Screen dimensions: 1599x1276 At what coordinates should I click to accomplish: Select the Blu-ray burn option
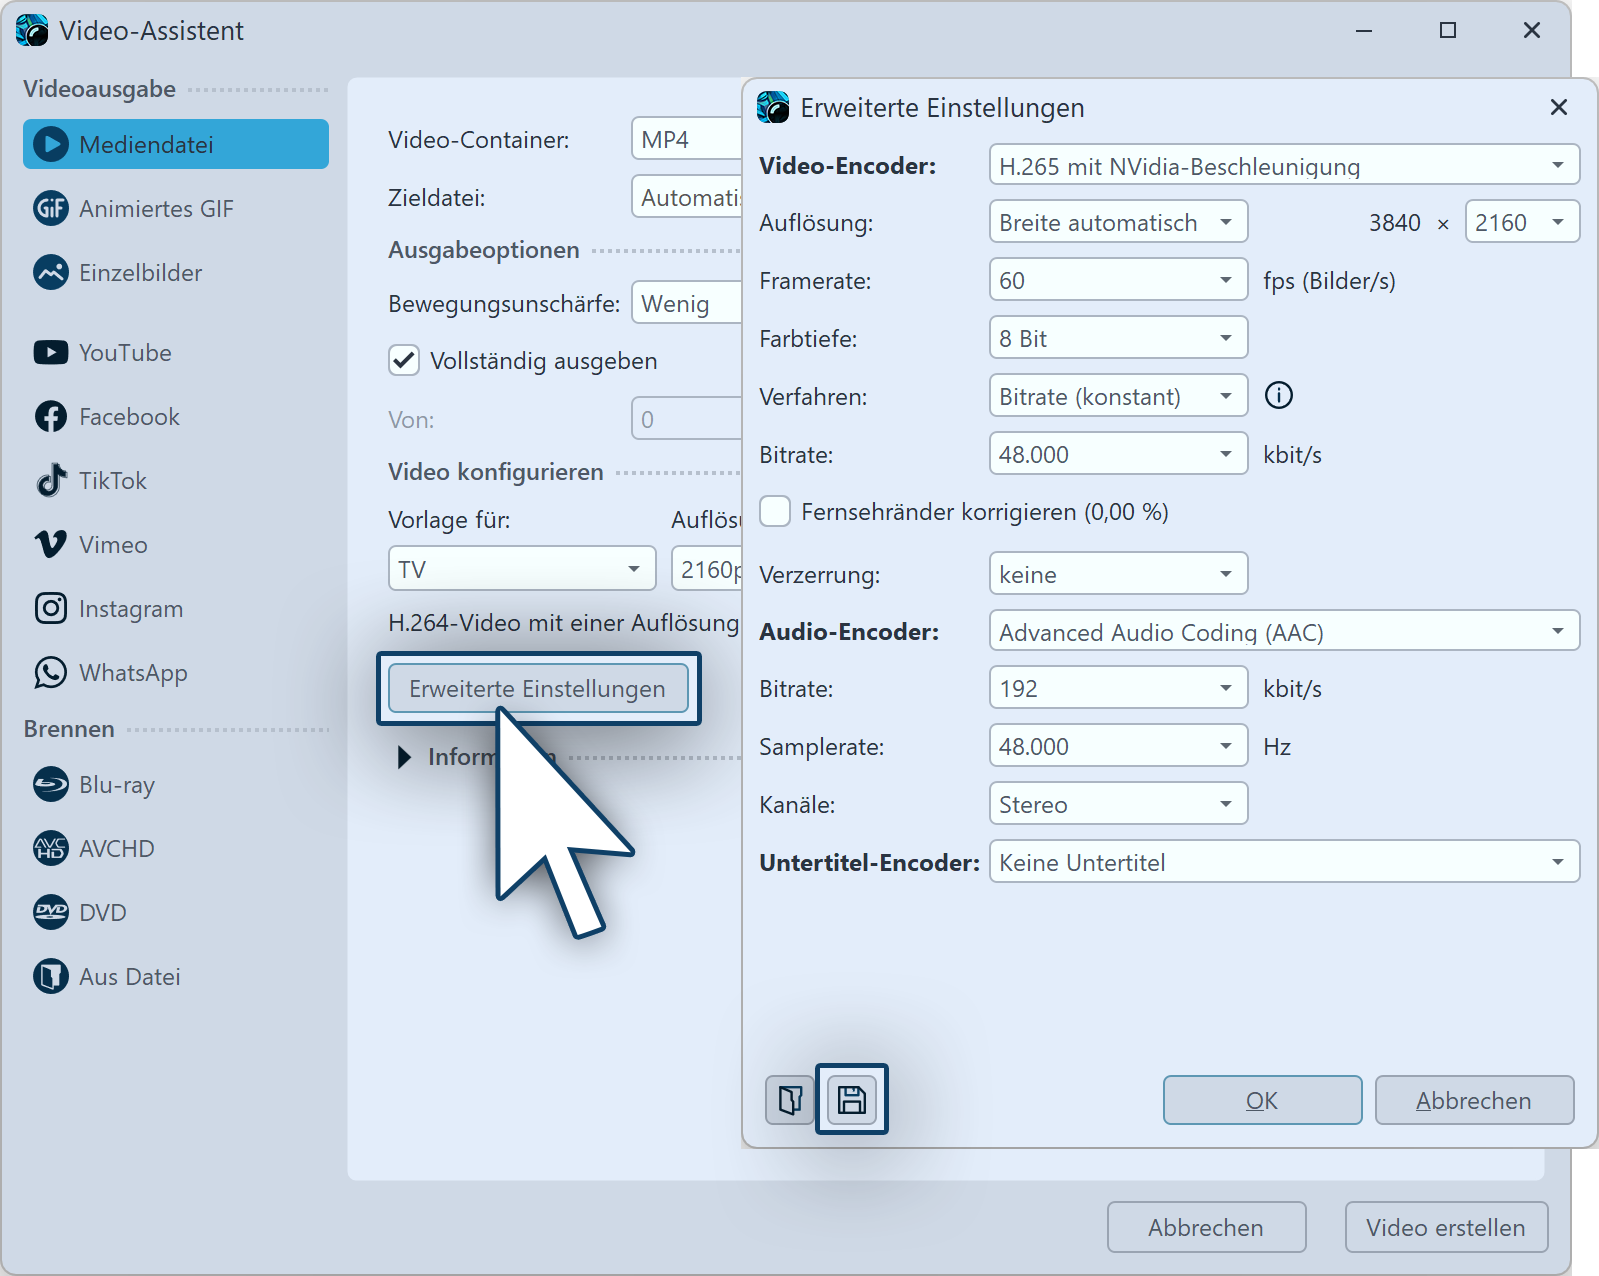tap(116, 785)
